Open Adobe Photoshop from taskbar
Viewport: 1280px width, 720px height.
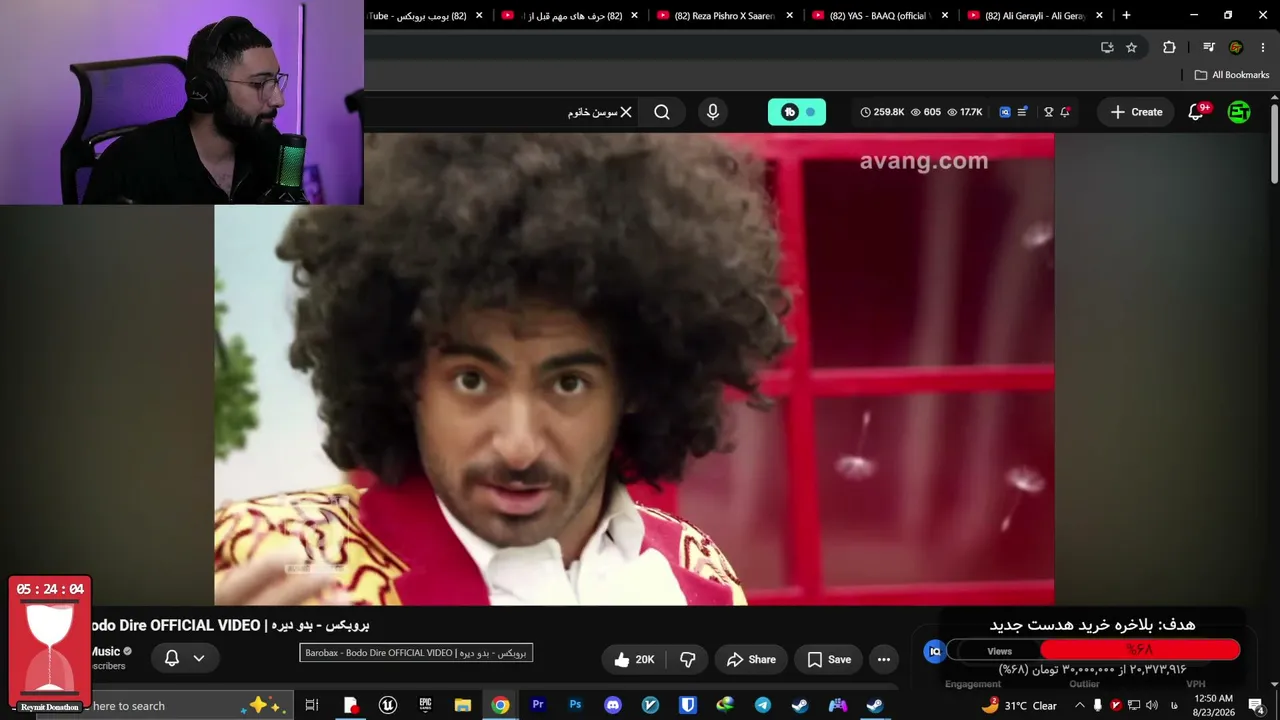[575, 705]
